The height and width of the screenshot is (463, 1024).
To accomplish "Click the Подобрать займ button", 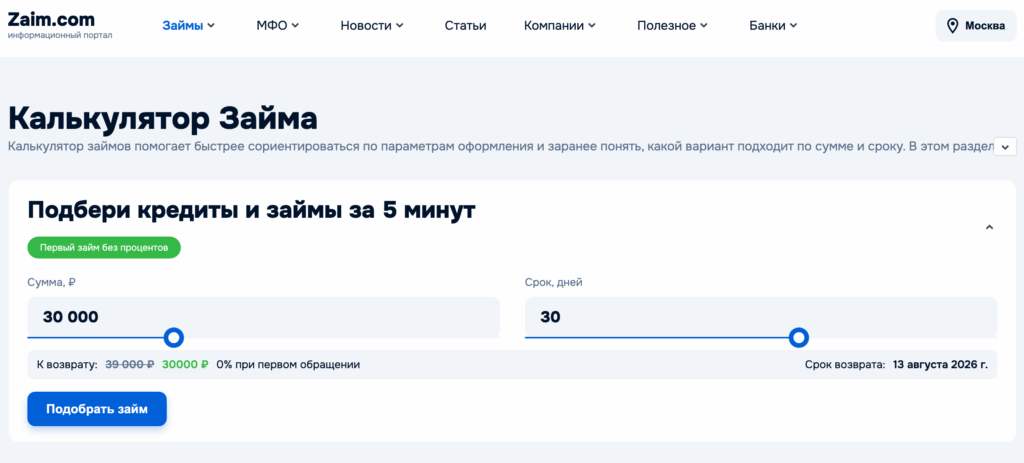I will pyautogui.click(x=97, y=409).
